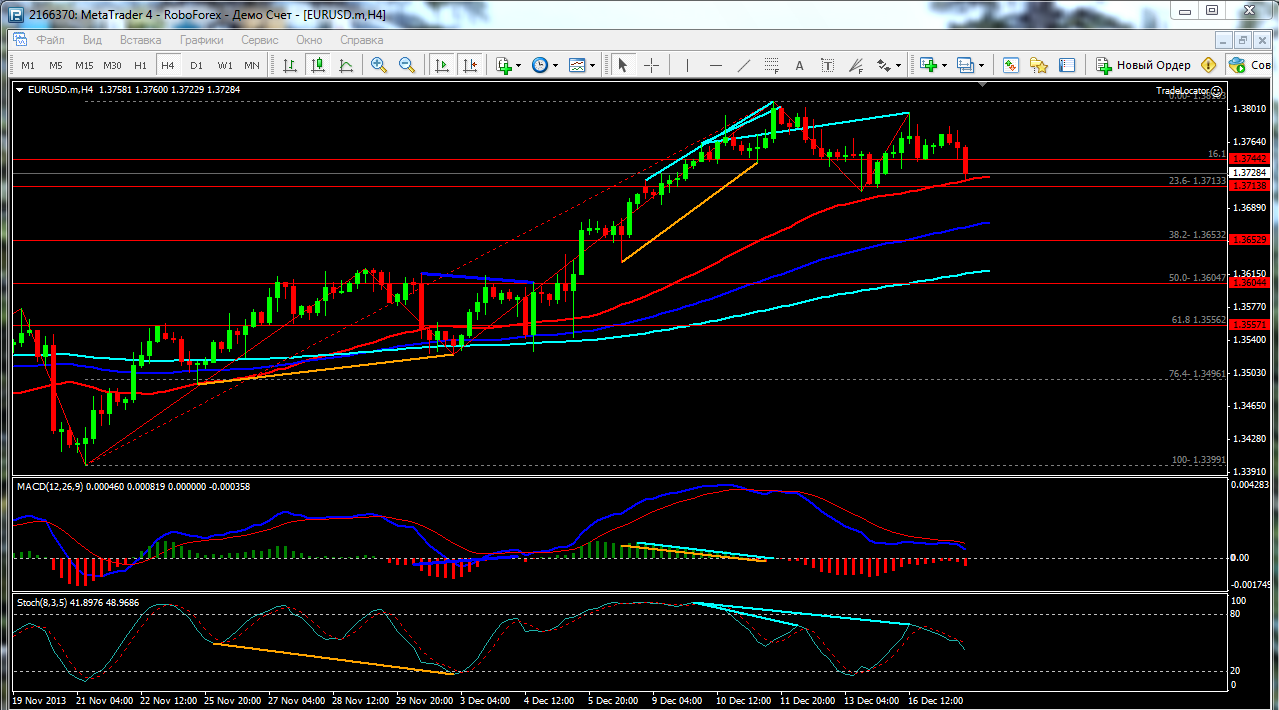Open the Вставка menu

(141, 40)
